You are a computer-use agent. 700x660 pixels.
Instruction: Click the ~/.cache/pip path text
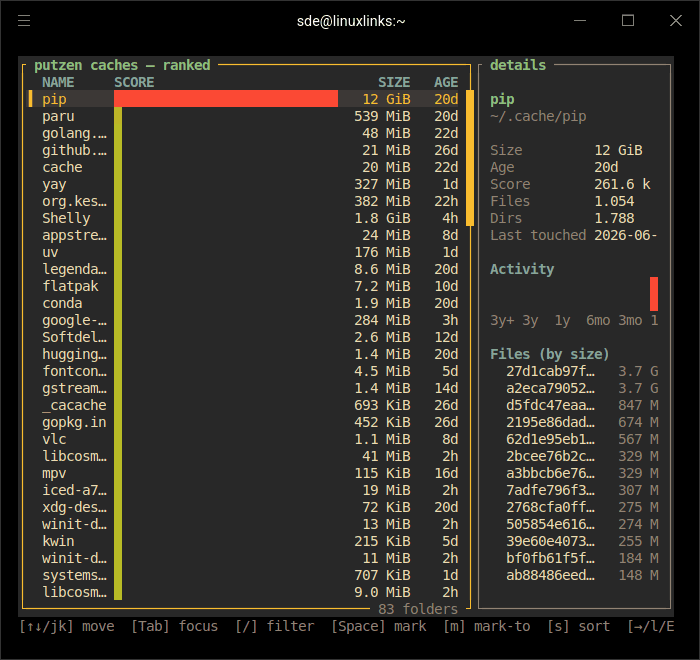tap(538, 116)
